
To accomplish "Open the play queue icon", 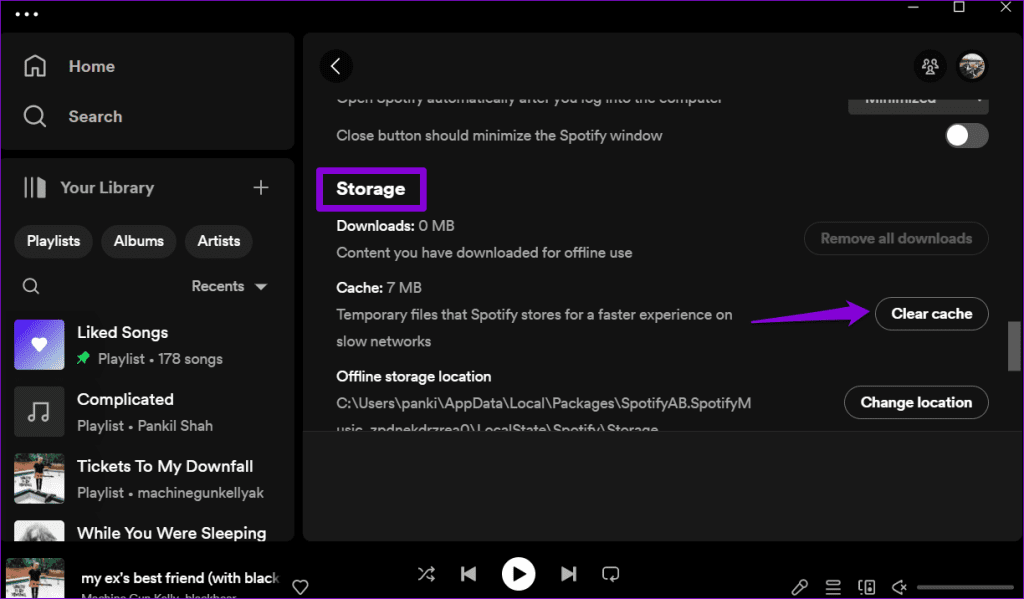I will (833, 587).
